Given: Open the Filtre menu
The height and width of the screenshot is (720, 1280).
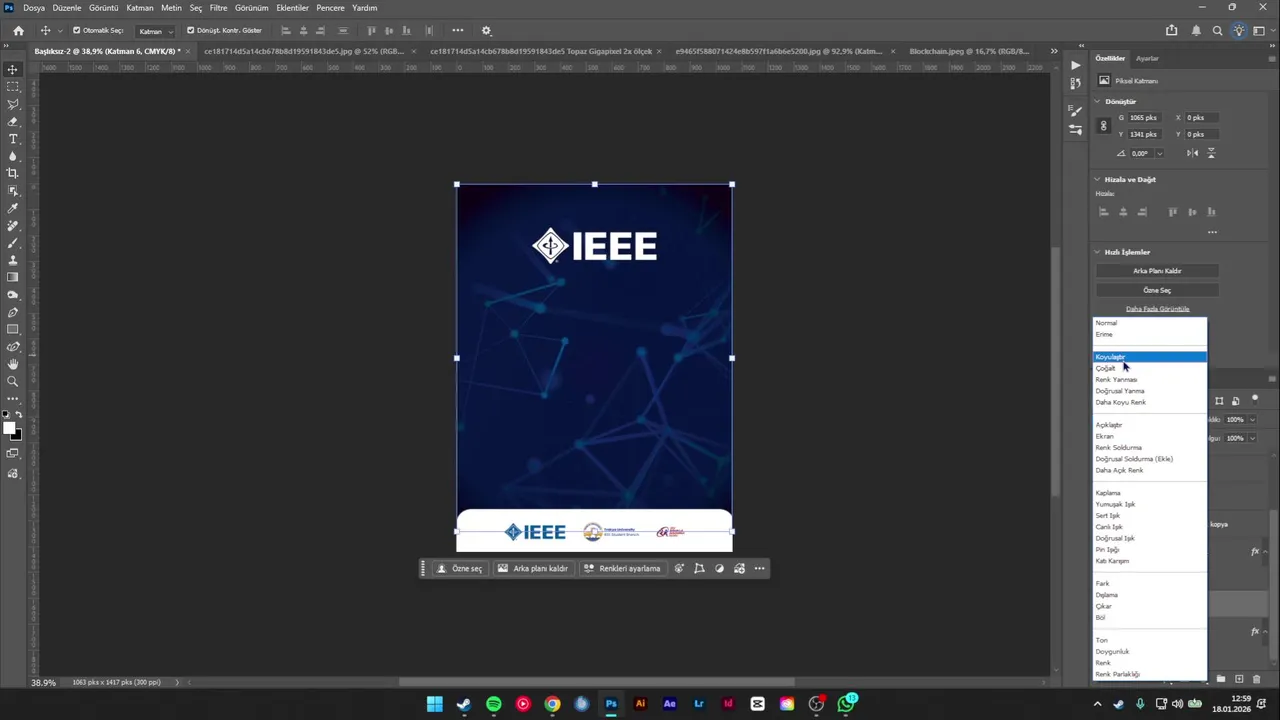Looking at the screenshot, I should (x=218, y=8).
